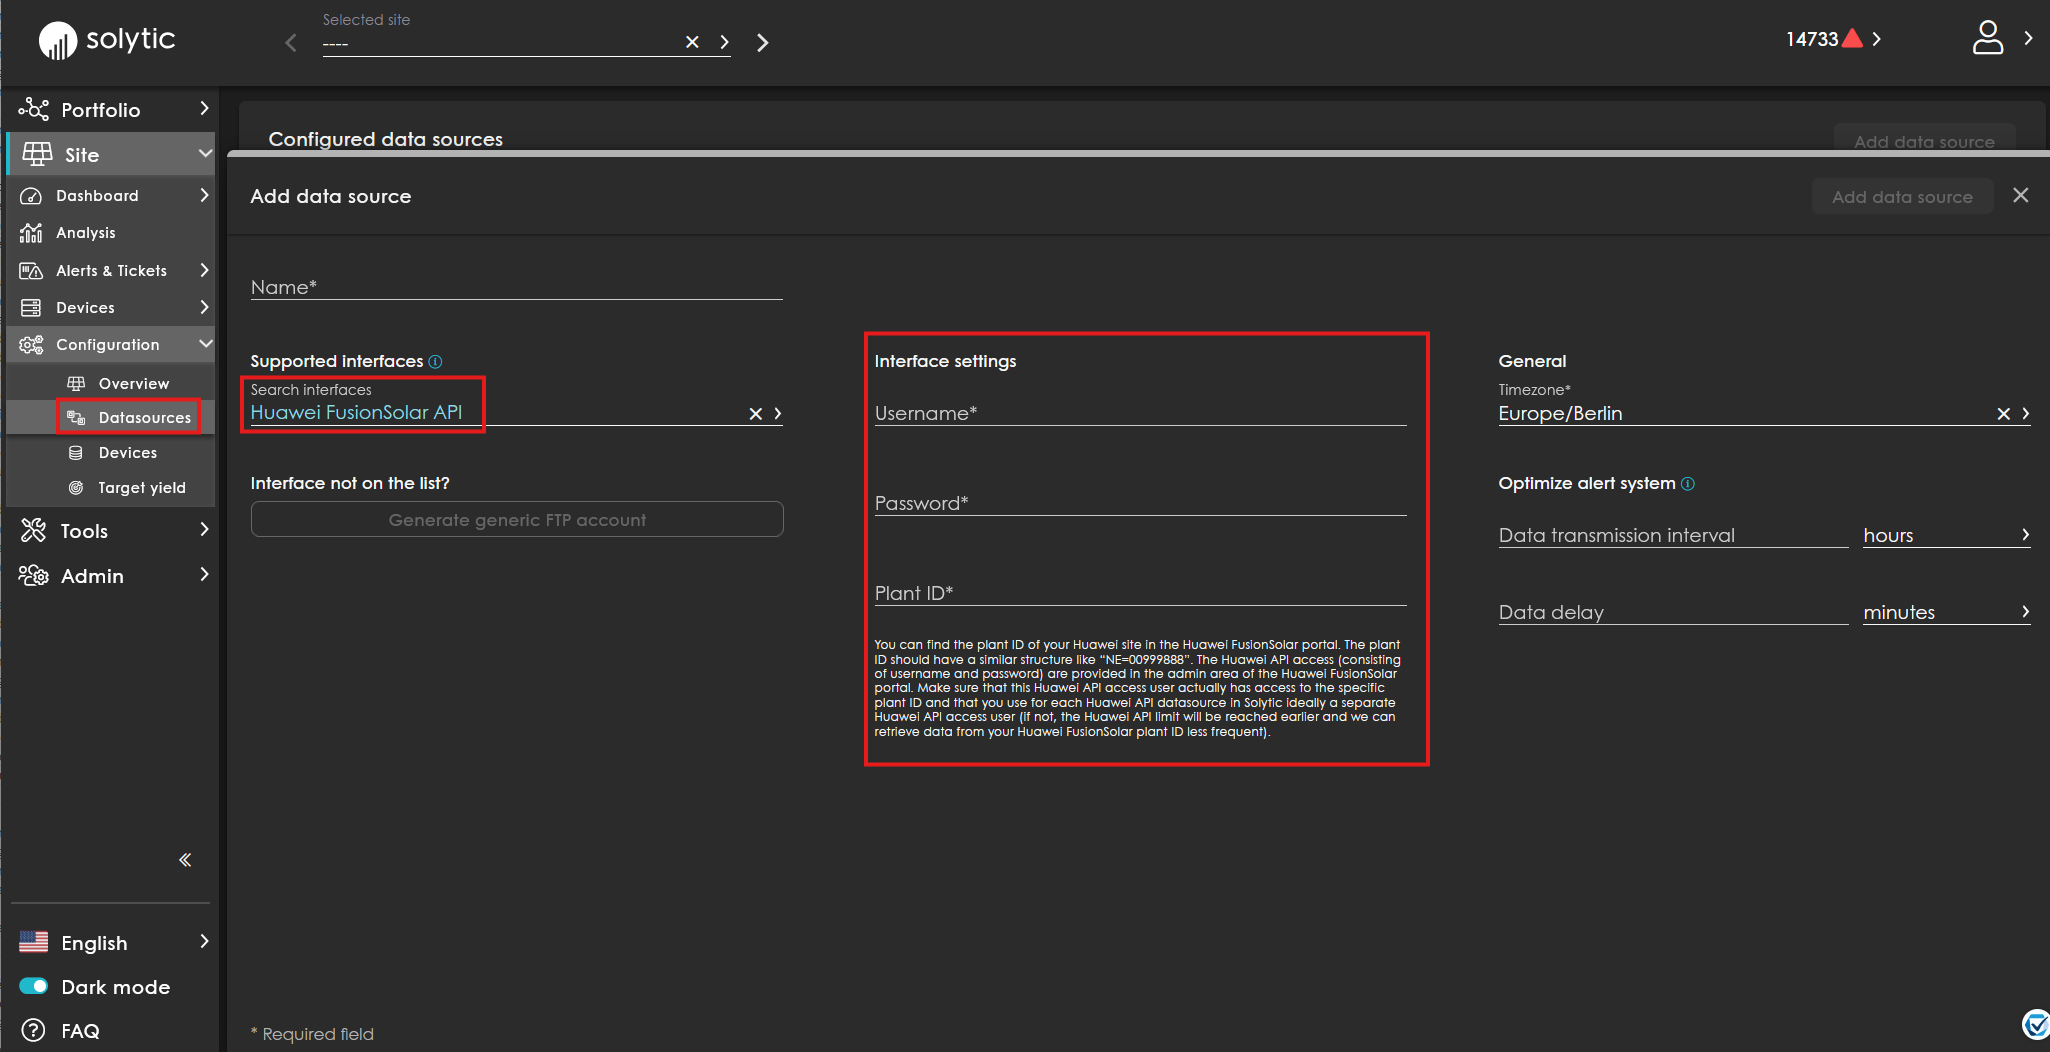Click the Tools icon in the sidebar
This screenshot has width=2050, height=1052.
point(33,530)
